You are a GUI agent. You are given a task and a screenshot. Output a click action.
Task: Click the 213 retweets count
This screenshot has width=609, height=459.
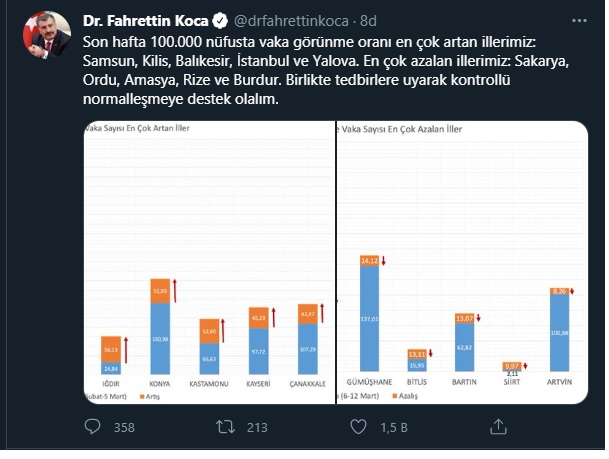[257, 428]
